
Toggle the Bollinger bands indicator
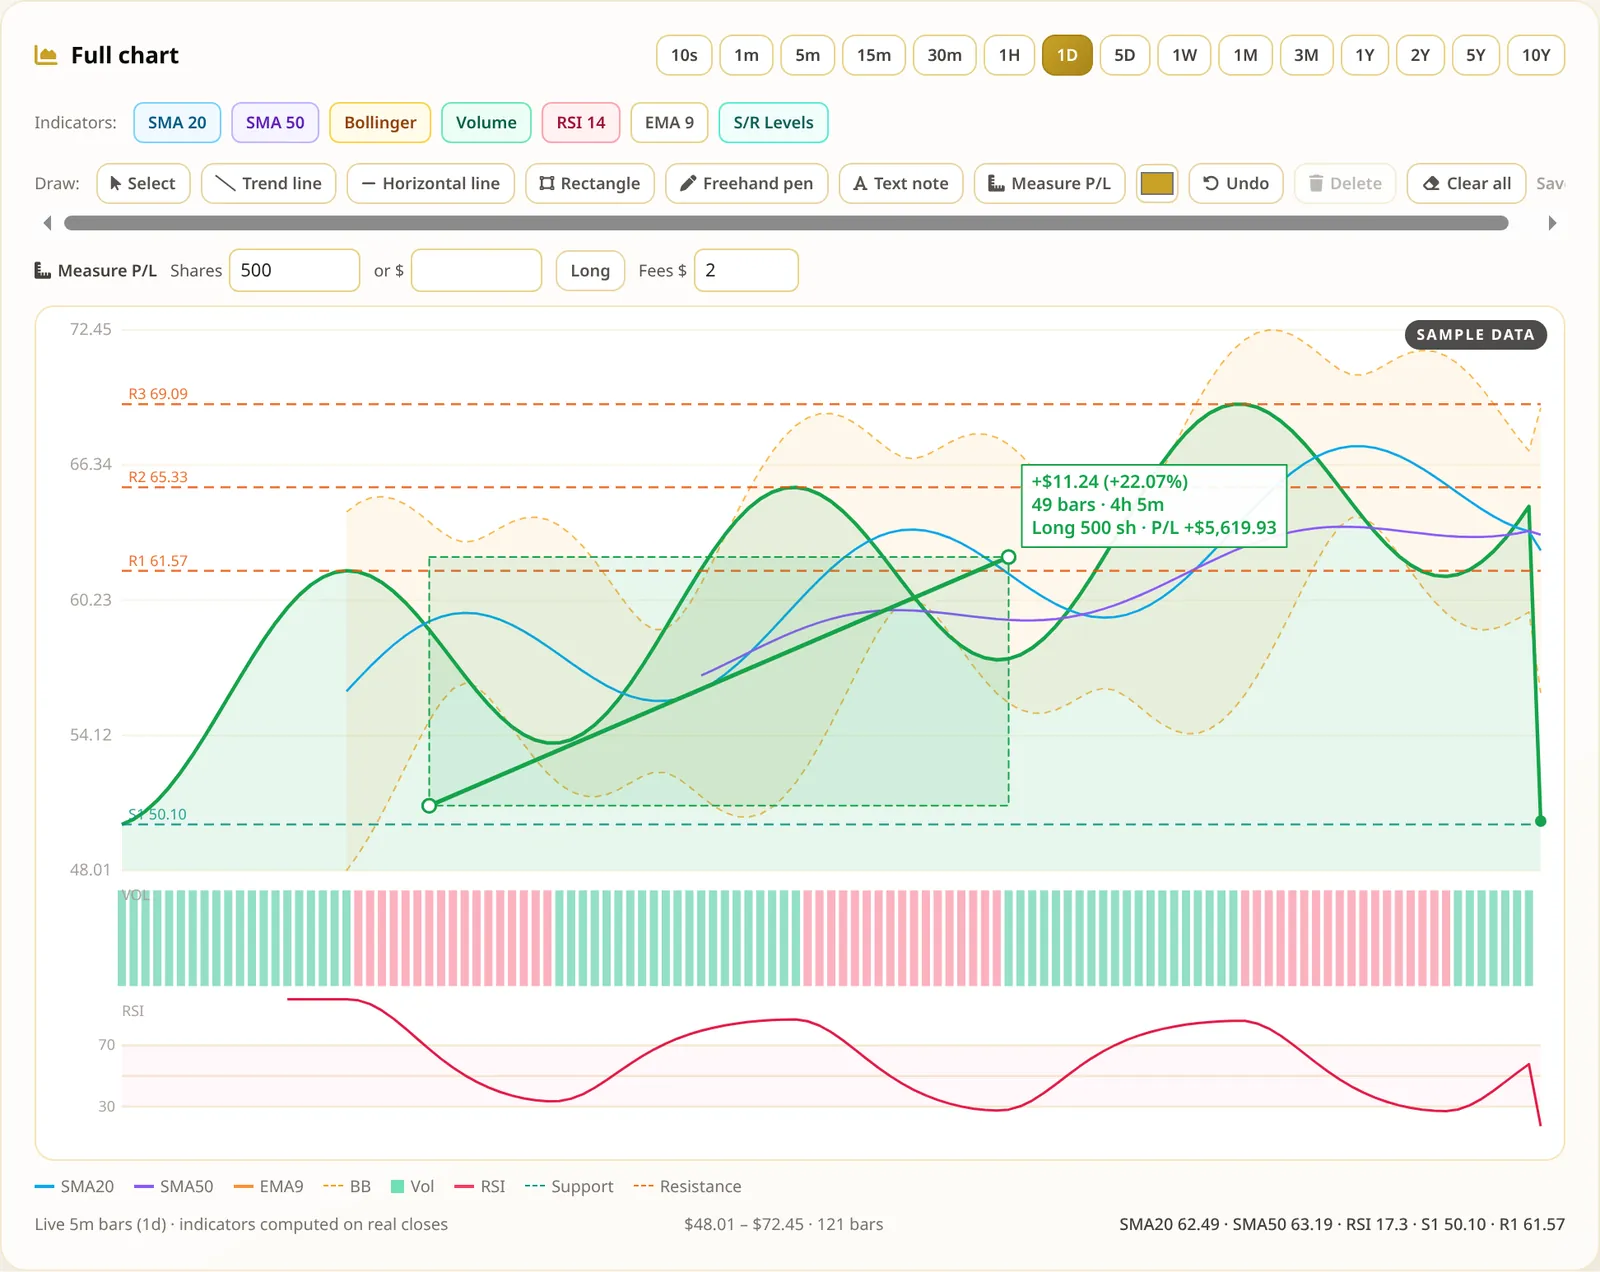pyautogui.click(x=380, y=122)
